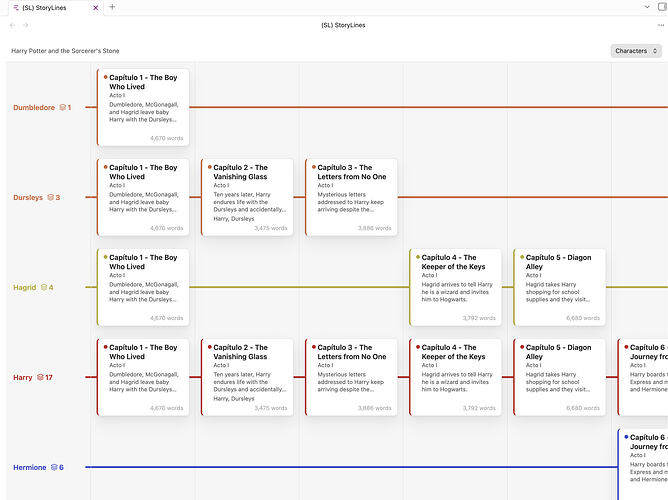668x500 pixels.
Task: Open the Characters dropdown
Action: [x=636, y=51]
